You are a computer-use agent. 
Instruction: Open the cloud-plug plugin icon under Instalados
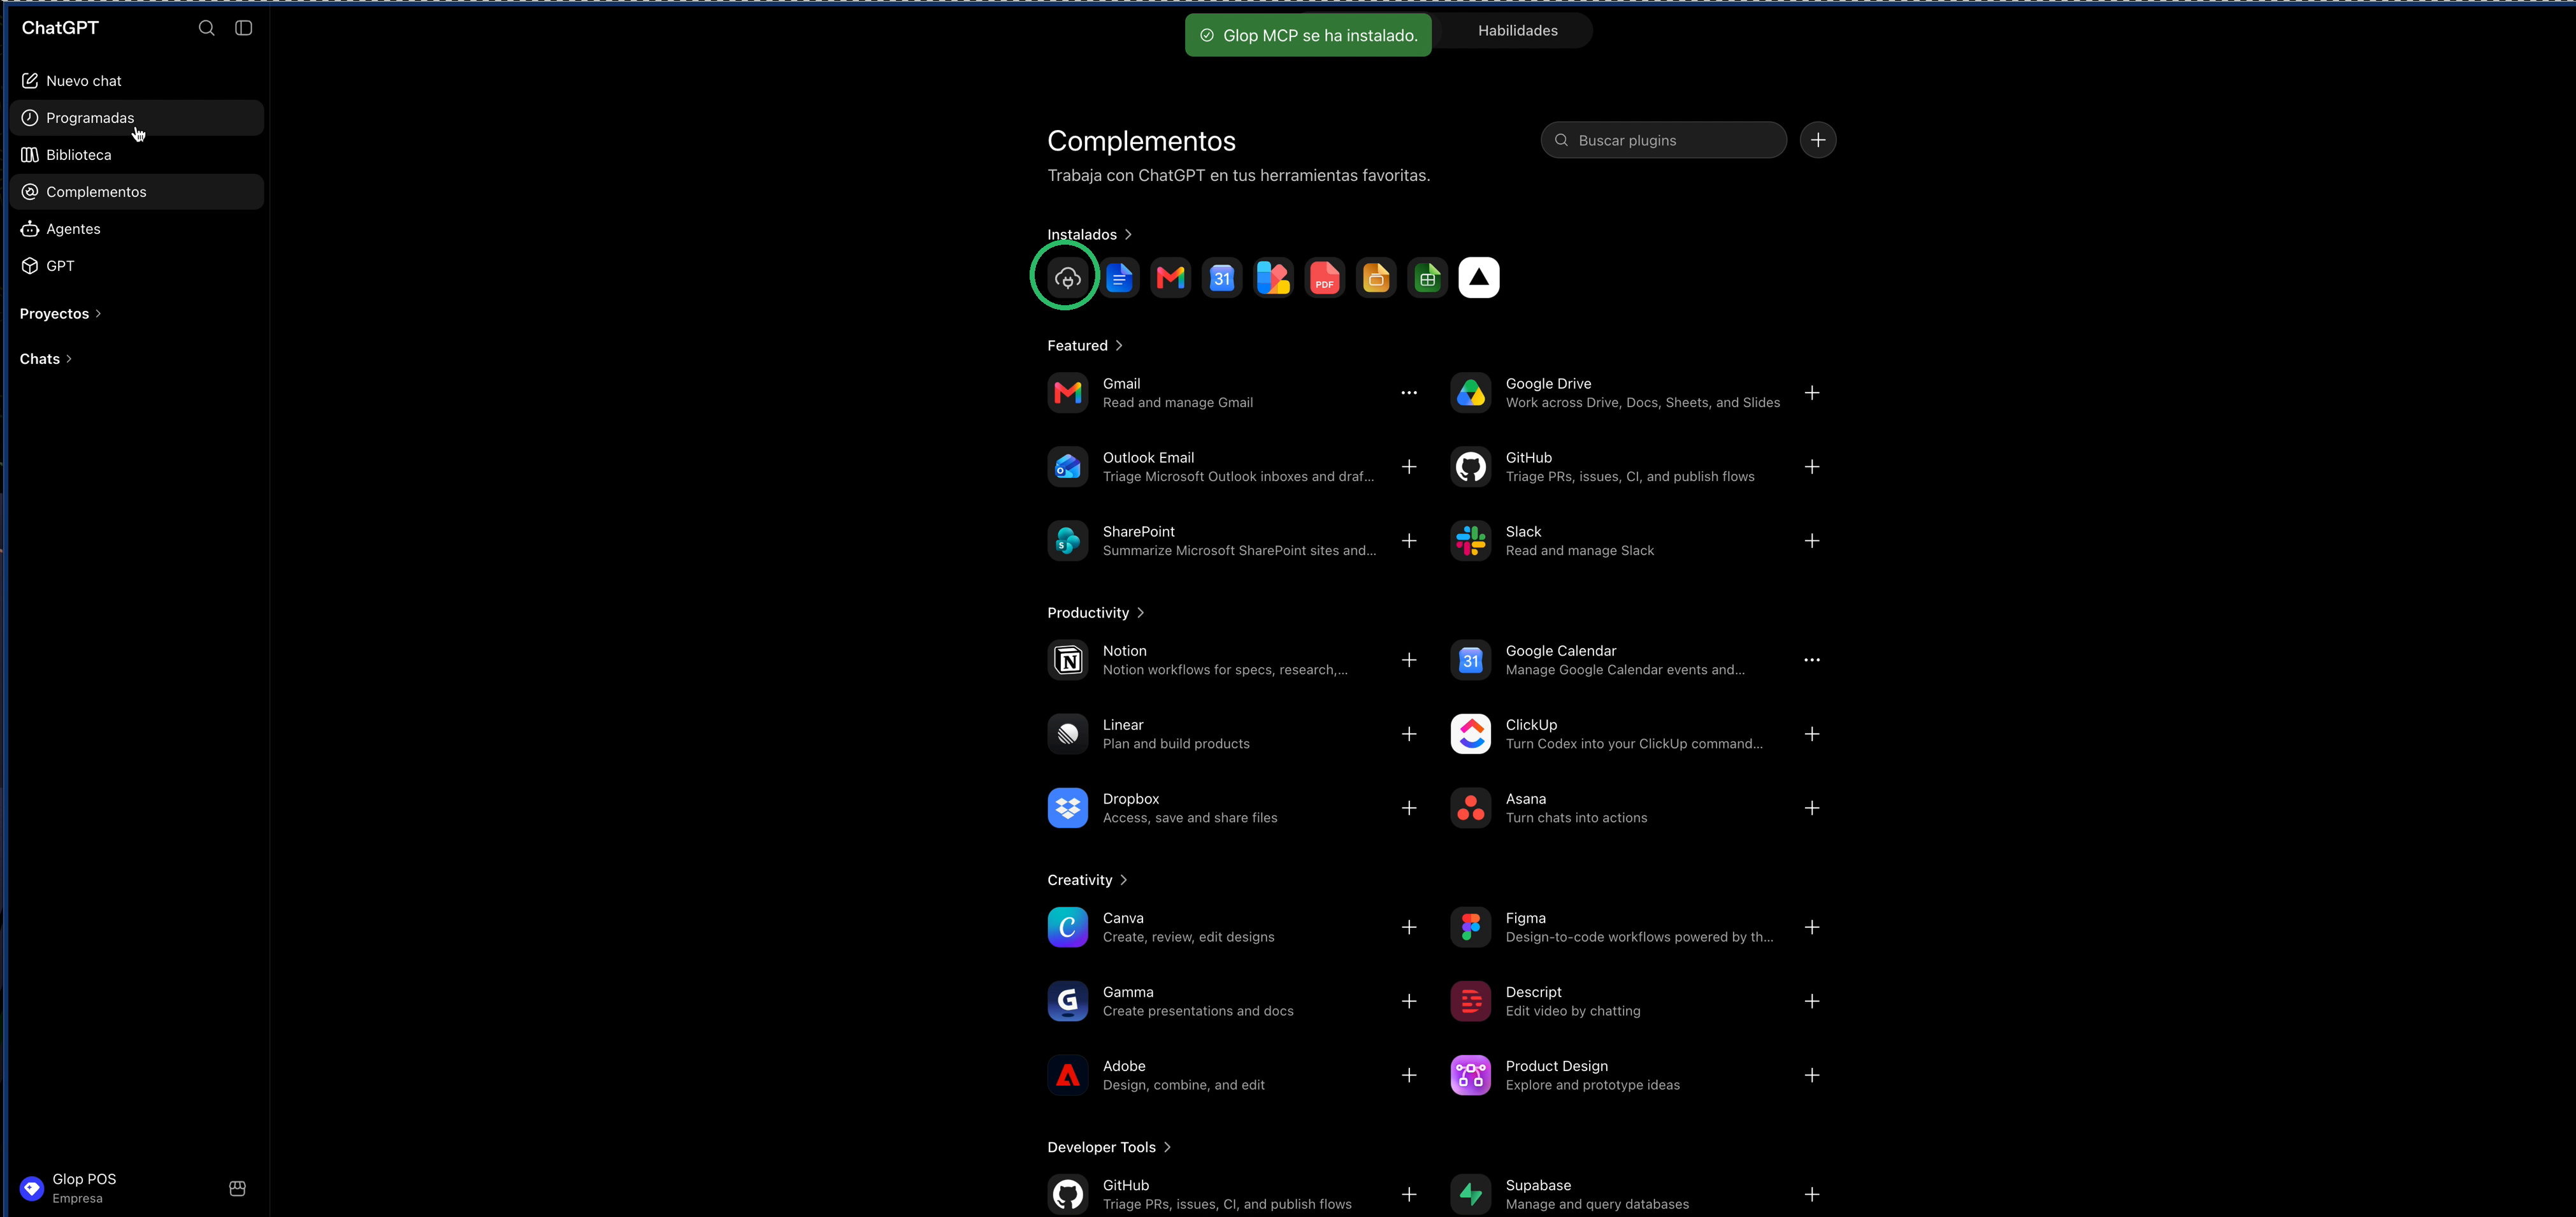1067,278
